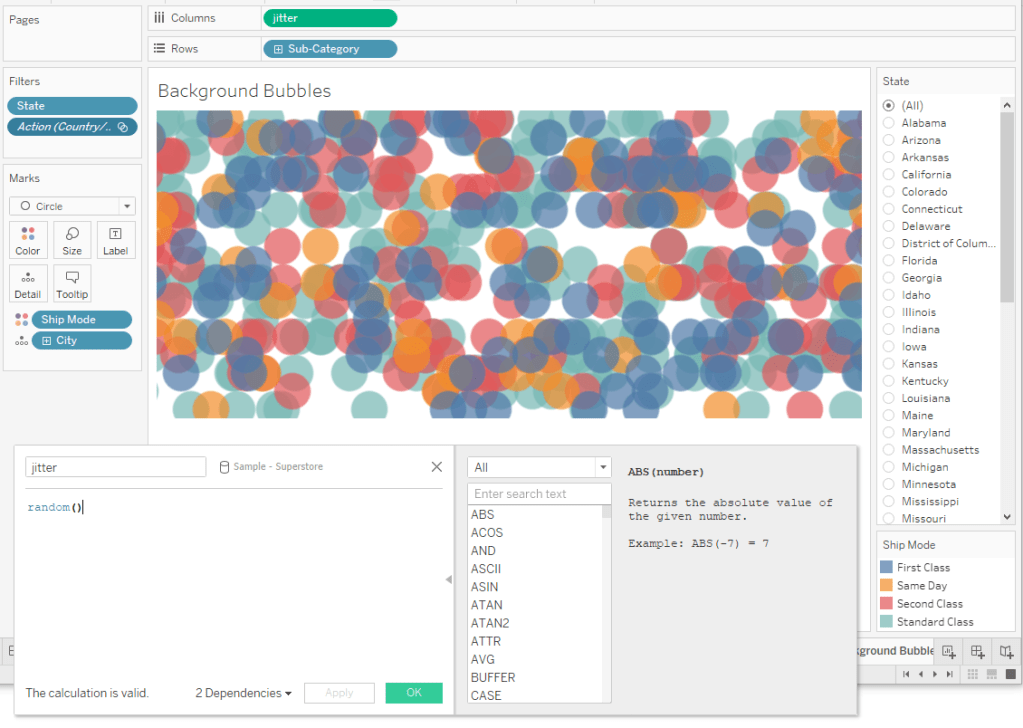Select California in State filter

(x=888, y=175)
